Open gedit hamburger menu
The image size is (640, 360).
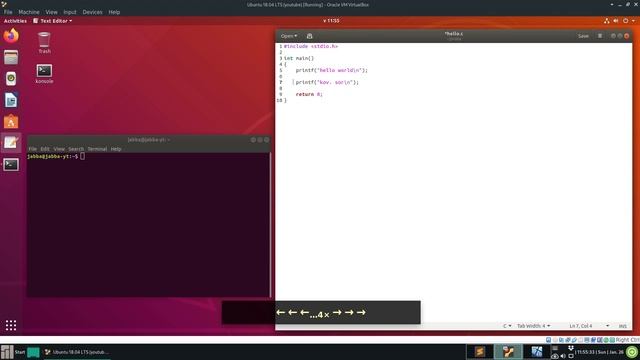click(x=600, y=36)
